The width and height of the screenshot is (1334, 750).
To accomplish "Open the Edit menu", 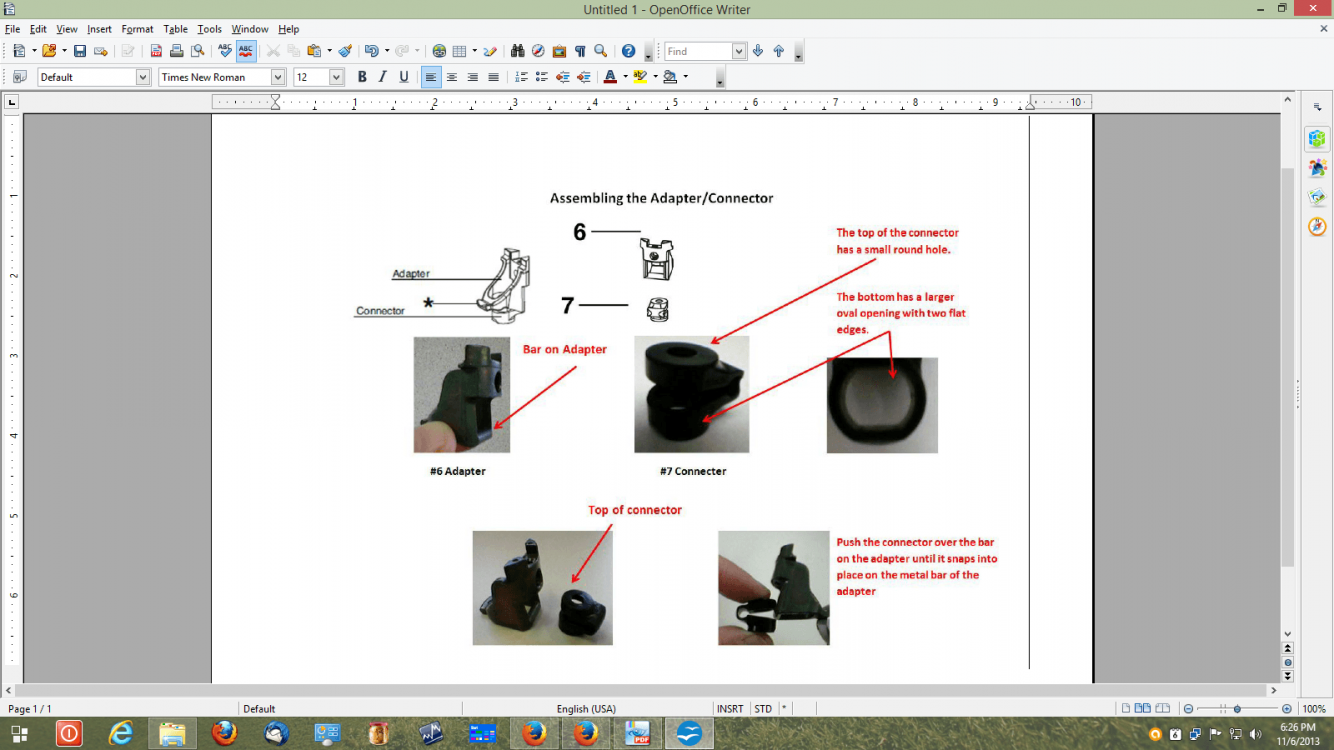I will tap(38, 29).
